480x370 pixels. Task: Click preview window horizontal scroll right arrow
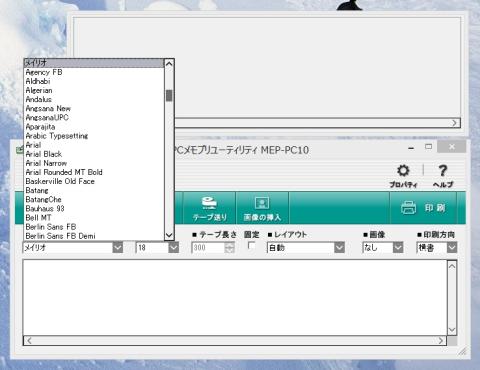[455, 123]
